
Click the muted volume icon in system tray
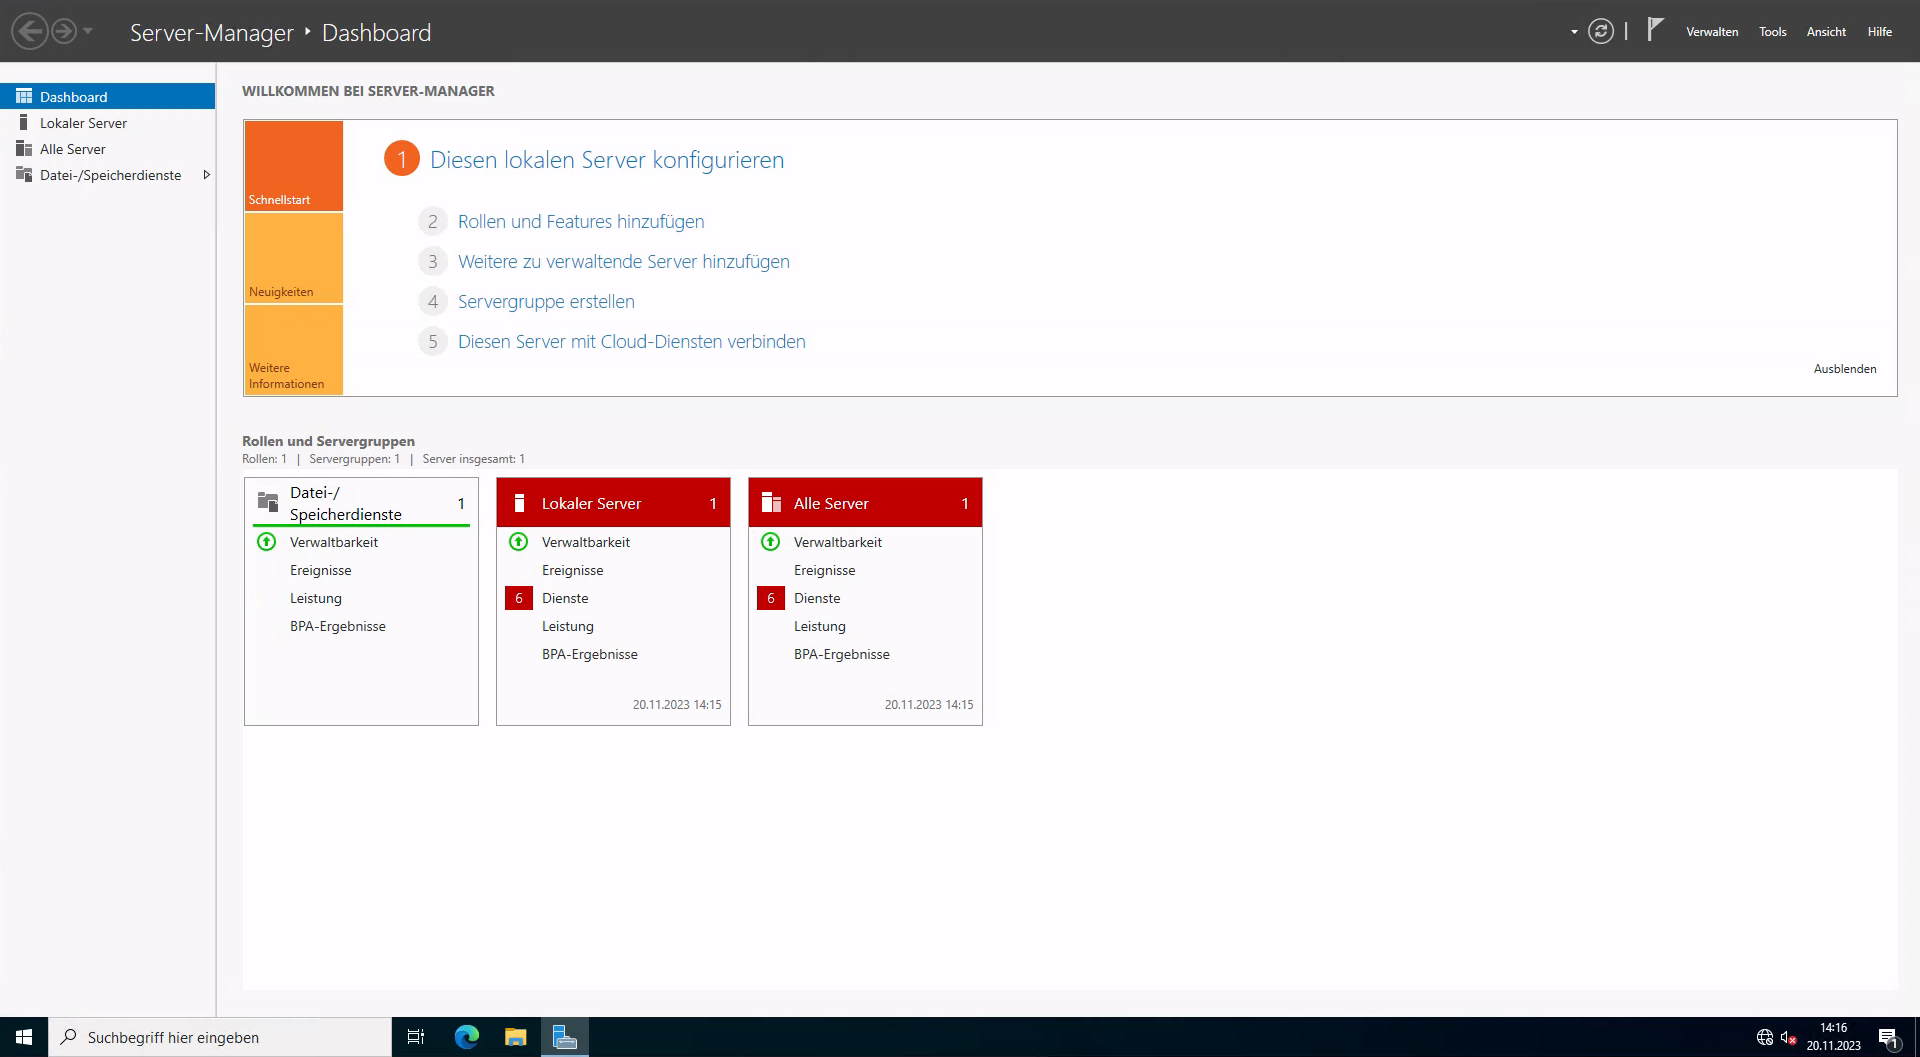(1789, 1037)
